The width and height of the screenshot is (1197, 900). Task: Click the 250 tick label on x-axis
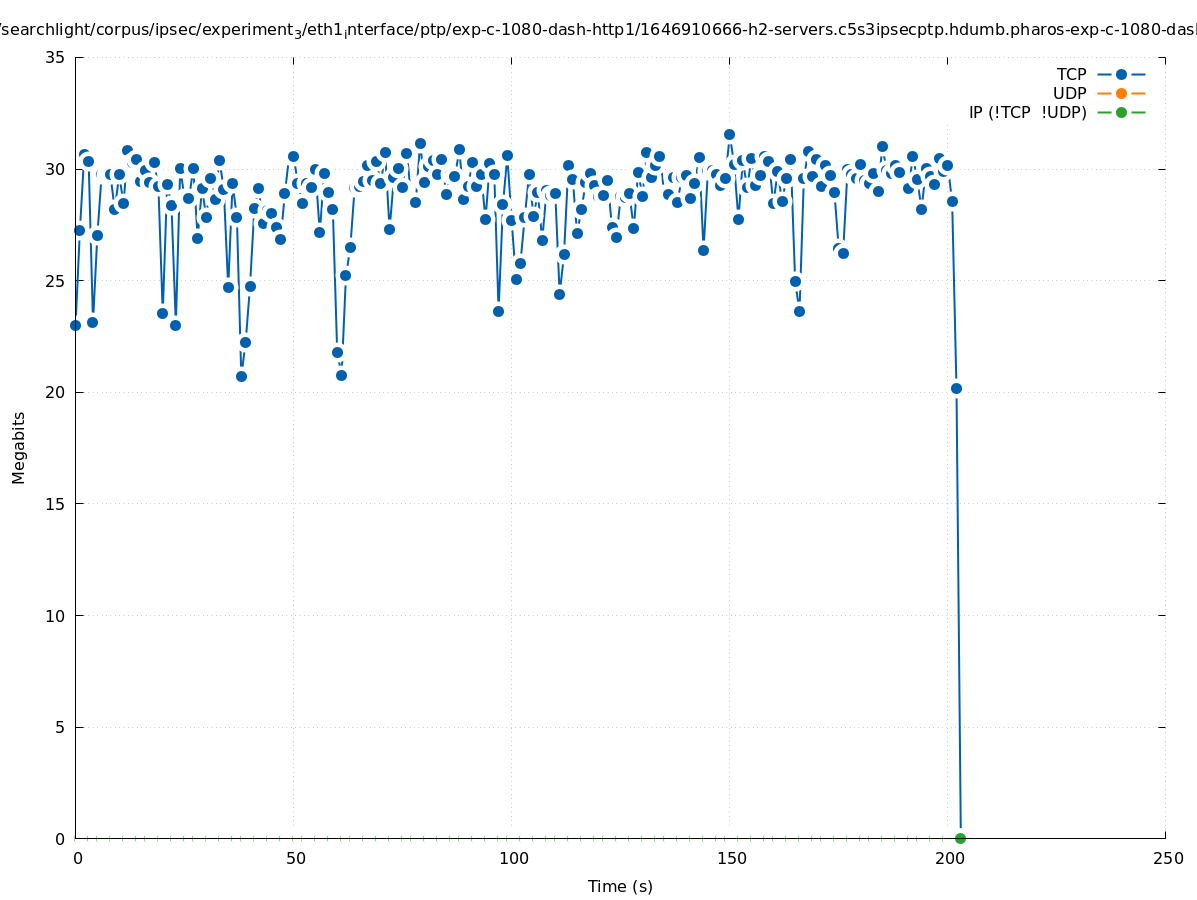click(1167, 858)
